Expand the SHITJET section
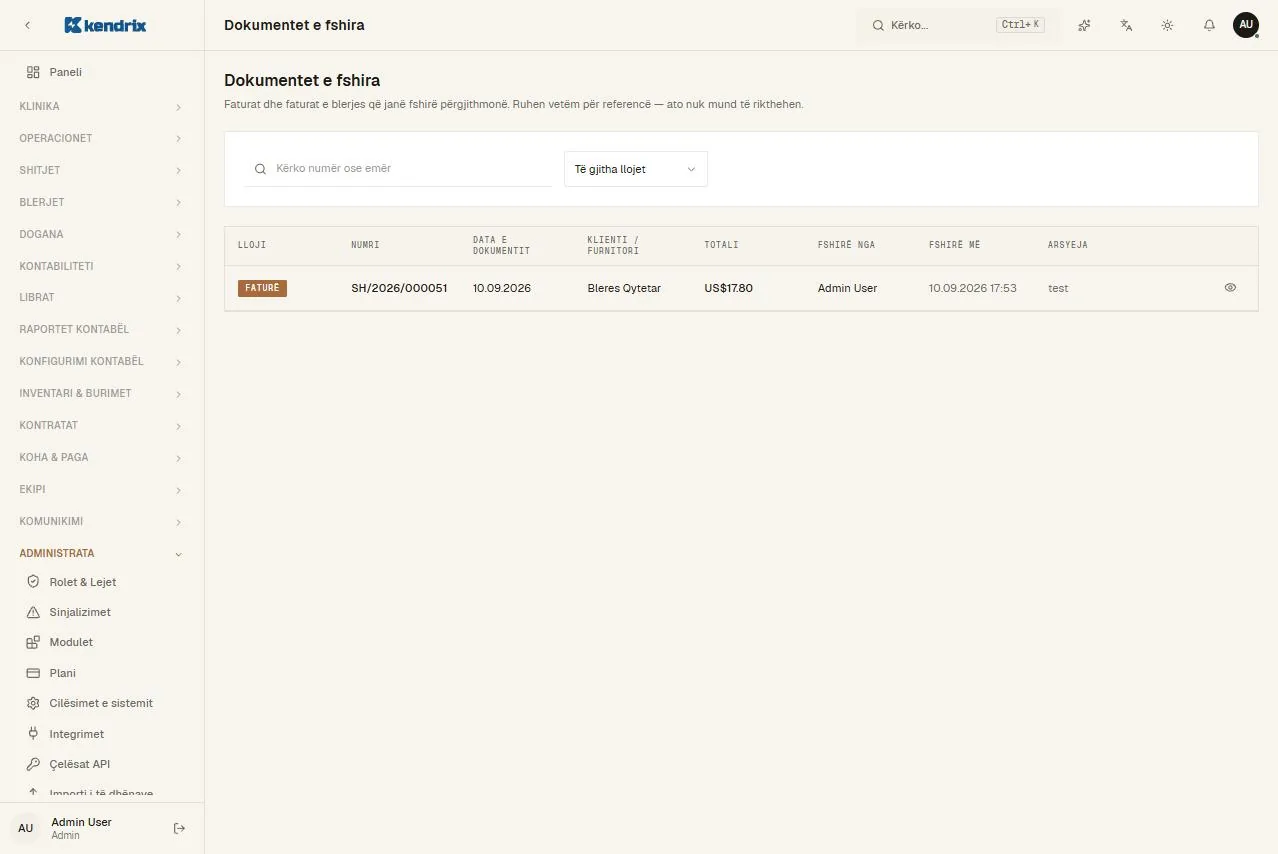 click(102, 170)
